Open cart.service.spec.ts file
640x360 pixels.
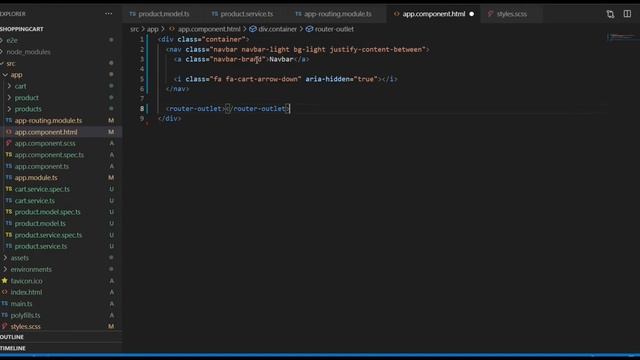42,189
